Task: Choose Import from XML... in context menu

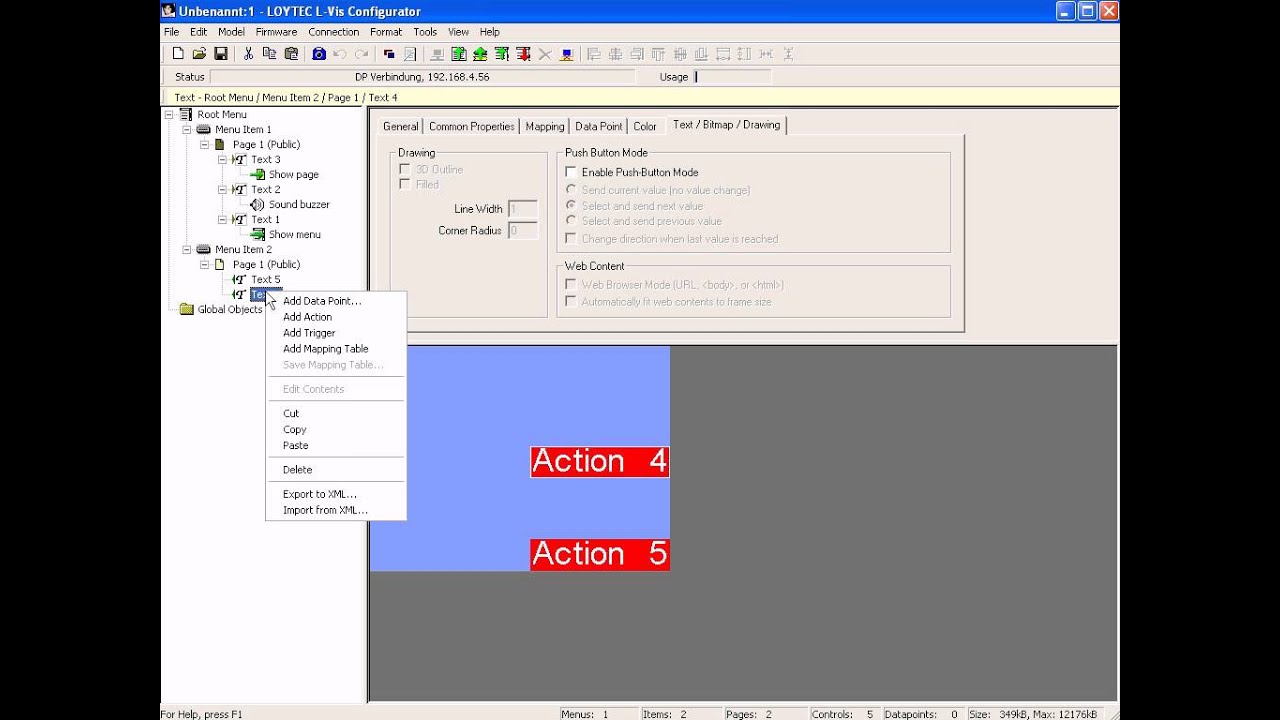Action: click(336, 510)
